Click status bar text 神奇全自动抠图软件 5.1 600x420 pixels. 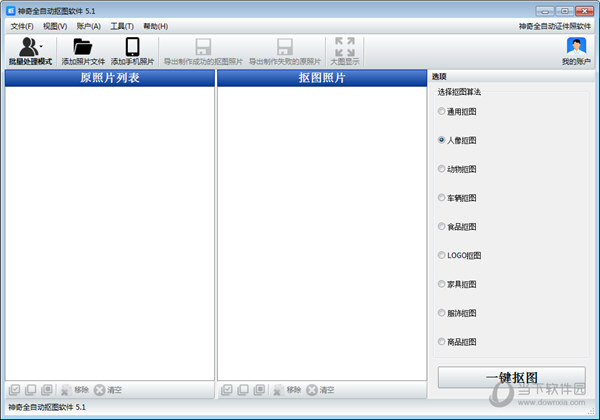click(x=47, y=407)
